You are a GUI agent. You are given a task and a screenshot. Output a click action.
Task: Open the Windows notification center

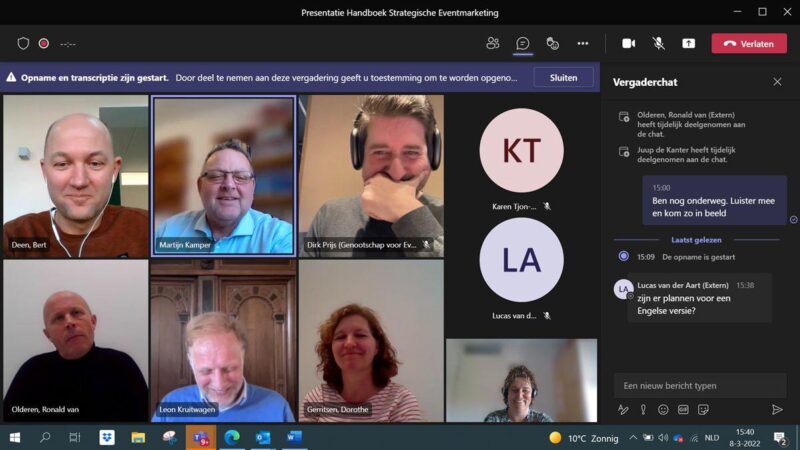tap(780, 438)
